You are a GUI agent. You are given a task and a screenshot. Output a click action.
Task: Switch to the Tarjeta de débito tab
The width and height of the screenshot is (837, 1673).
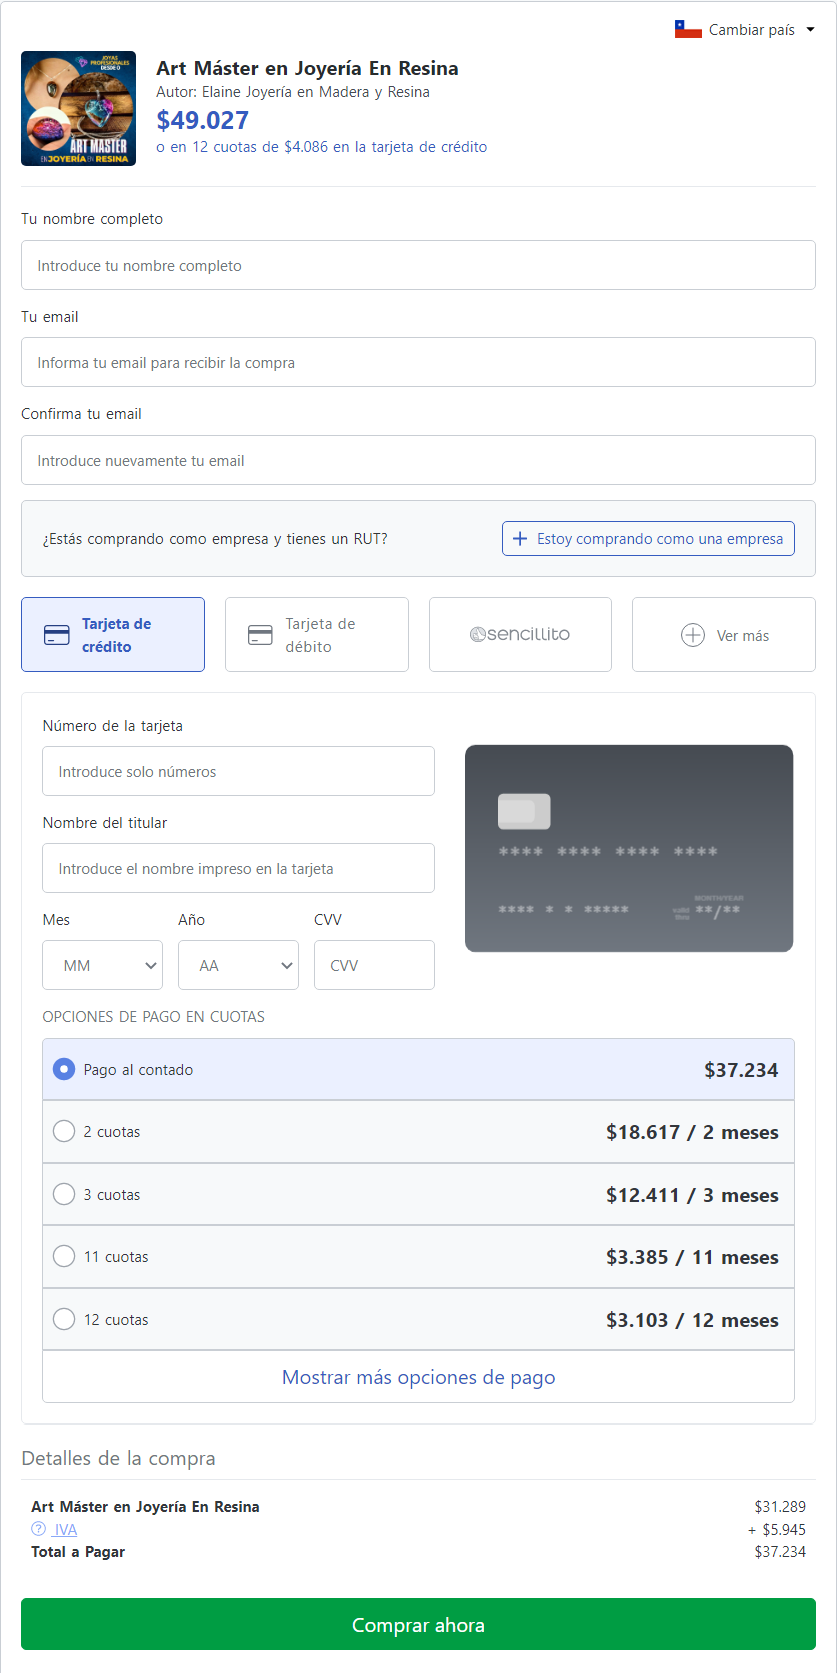click(316, 635)
